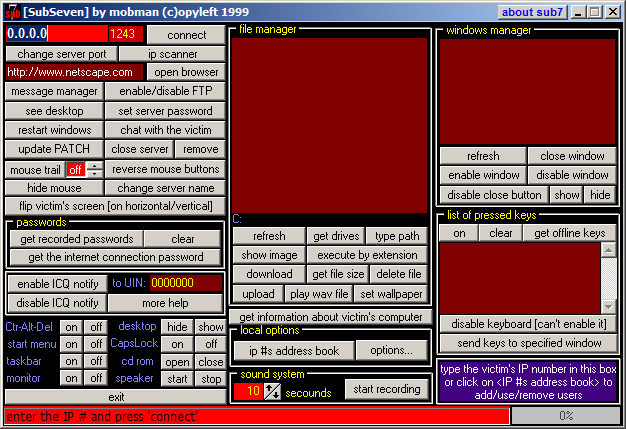Open the ip scanner
The image size is (626, 429).
click(x=172, y=54)
